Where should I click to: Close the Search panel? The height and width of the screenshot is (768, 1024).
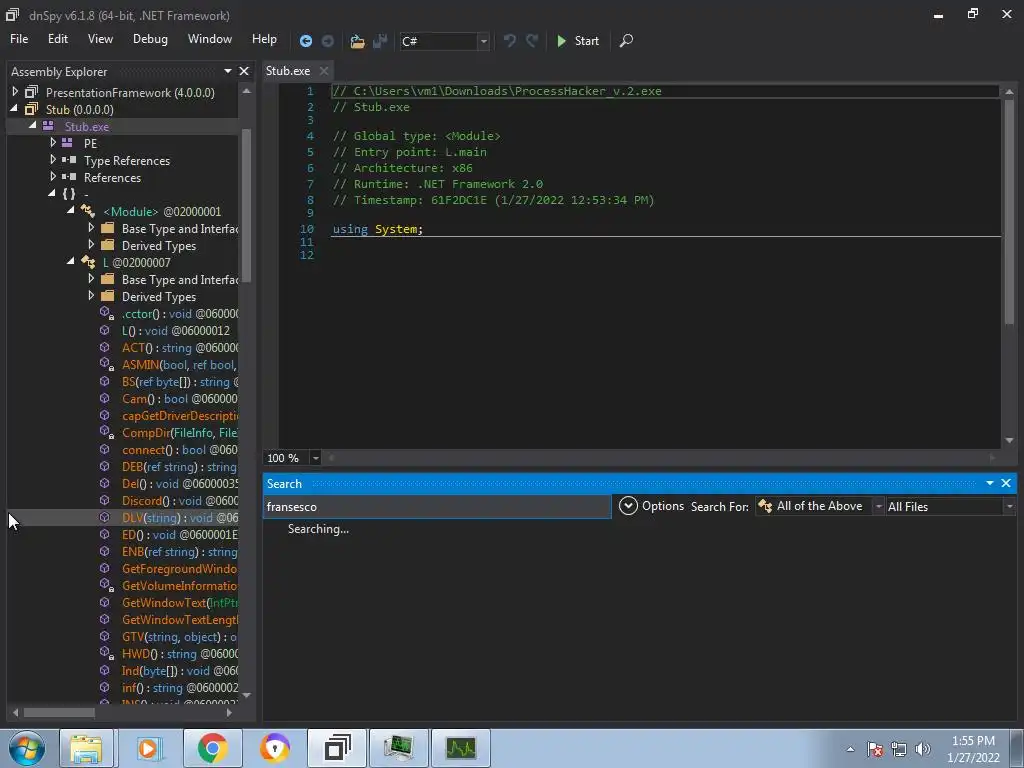coord(1006,483)
